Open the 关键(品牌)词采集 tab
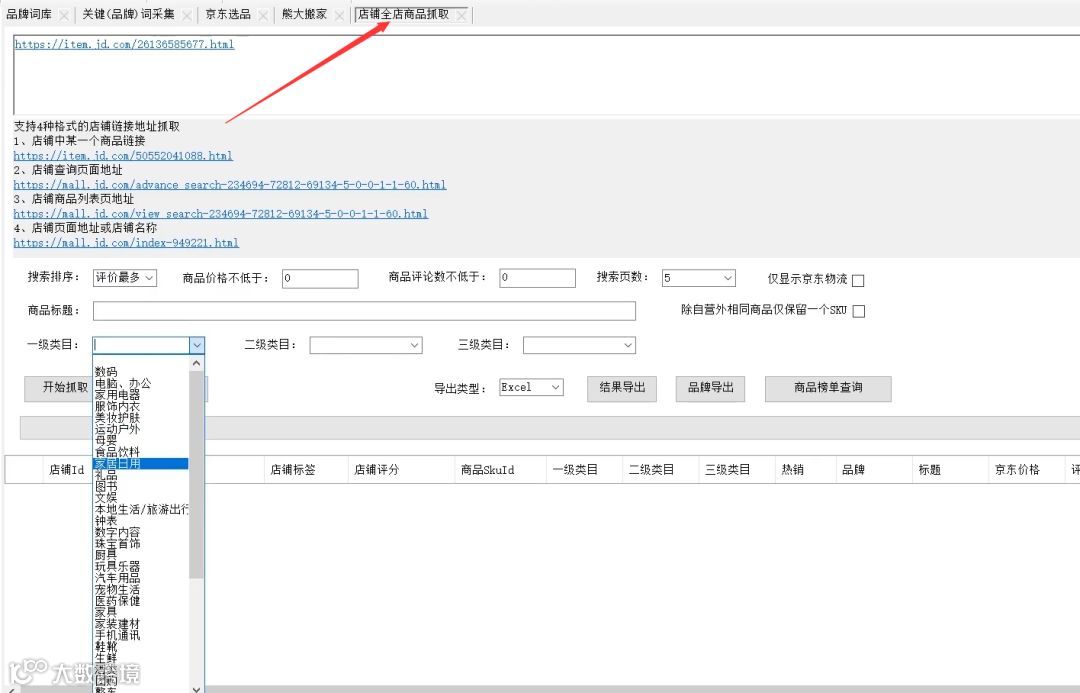The image size is (1080, 693). click(x=128, y=14)
